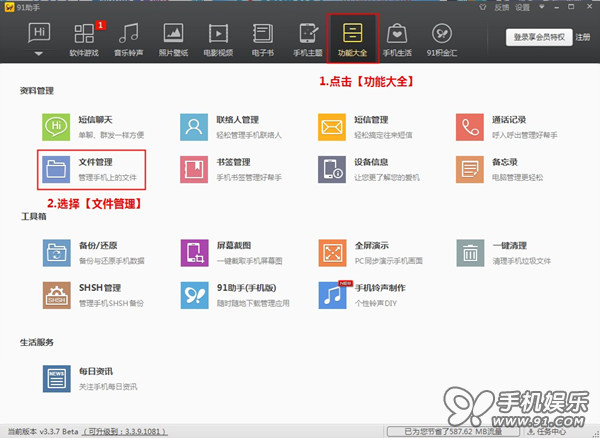Click the 通话记录 call log icon

pyautogui.click(x=470, y=127)
